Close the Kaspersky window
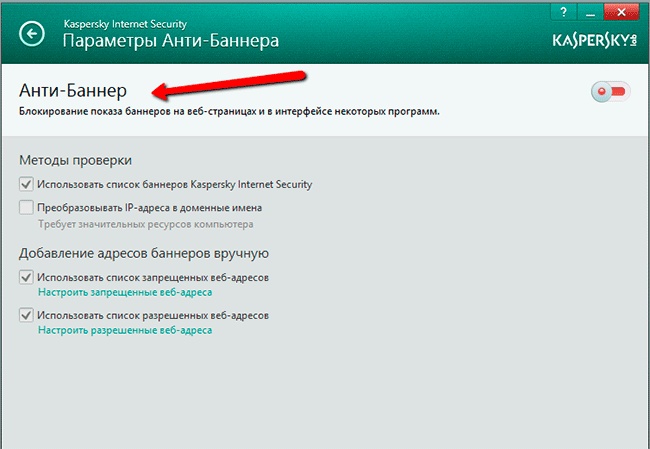Viewport: 650px width, 449px height. coord(621,12)
